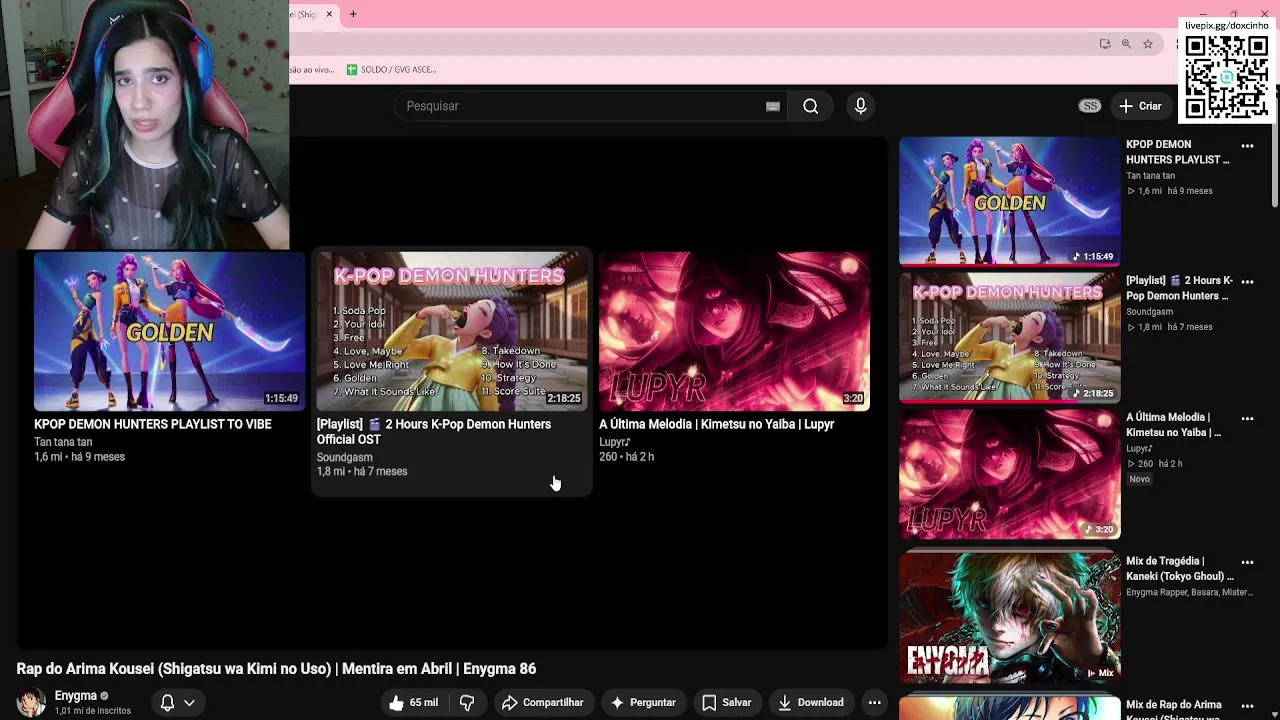Click title 2 Hours K-Pop Demon Hunters Official OST
1280x720 pixels.
pos(434,432)
